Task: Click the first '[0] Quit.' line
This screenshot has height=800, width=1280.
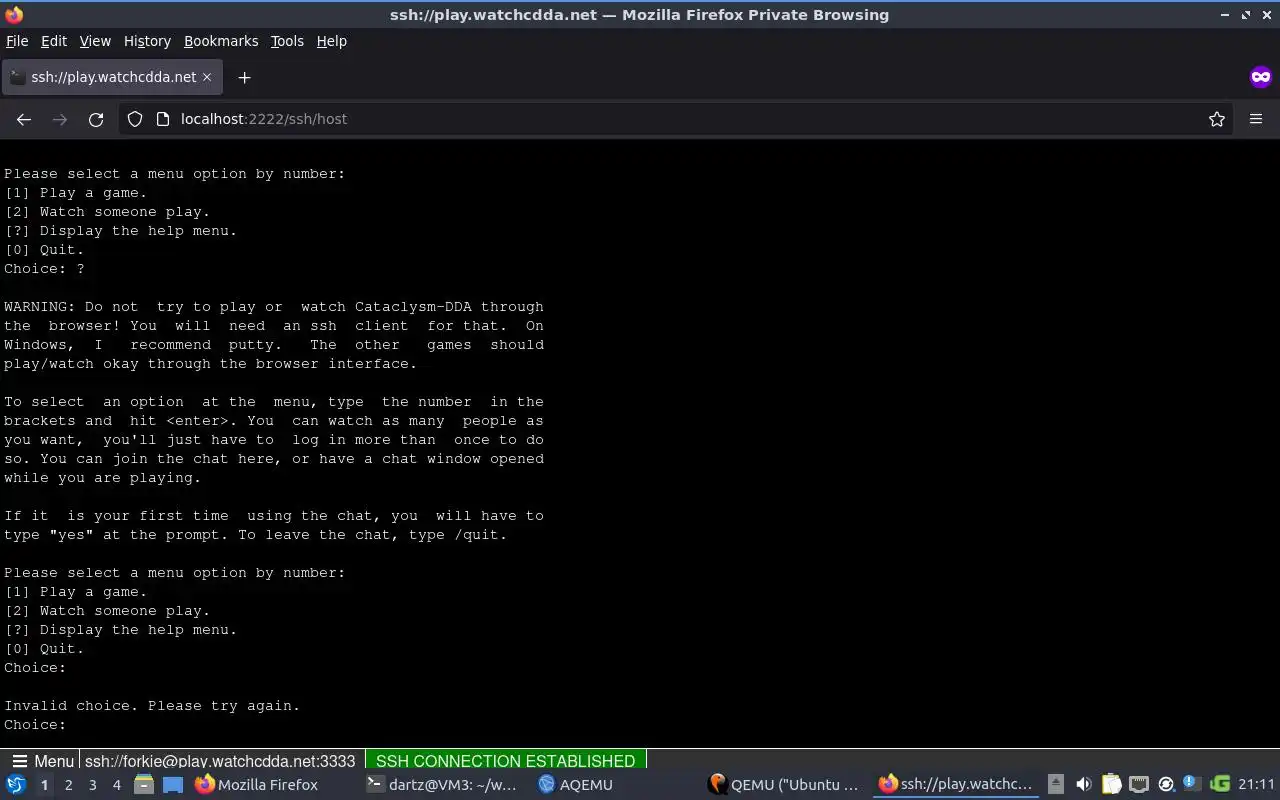Action: pyautogui.click(x=44, y=250)
